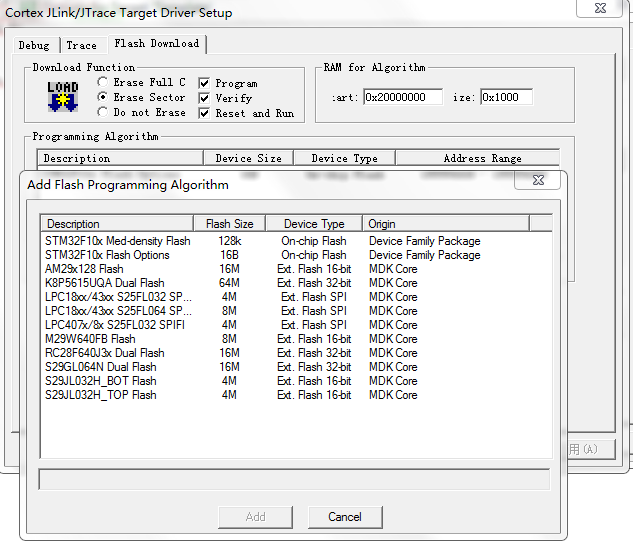
Task: Click the 64M flash size cell
Action: (229, 283)
